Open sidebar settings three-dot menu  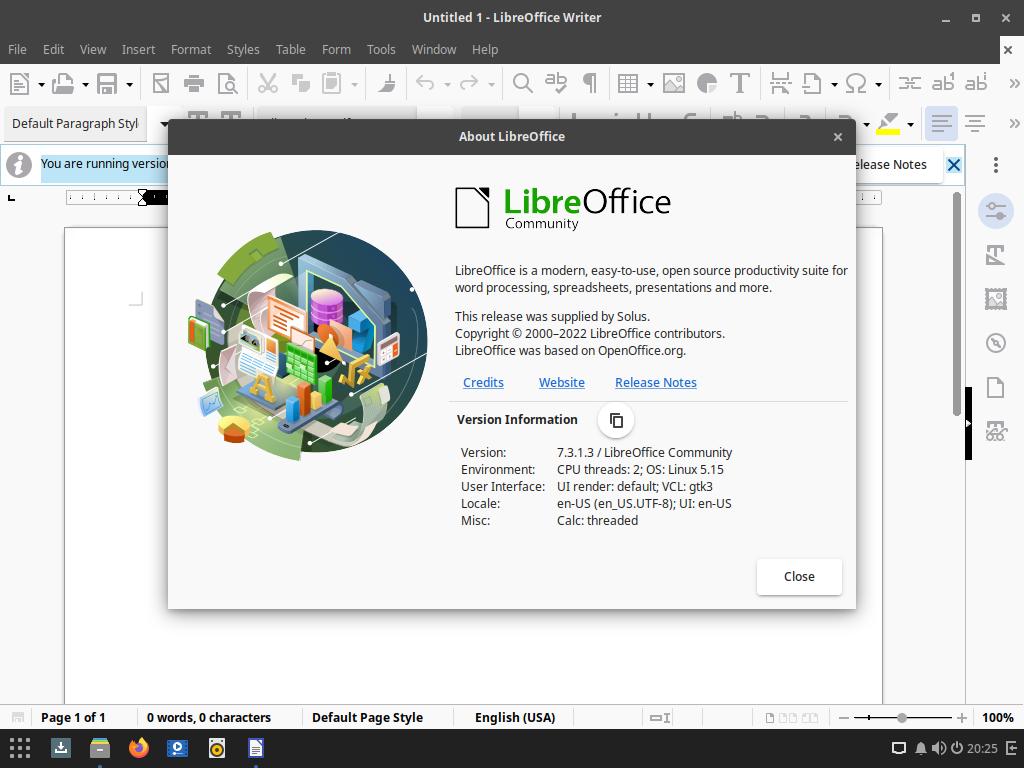click(996, 165)
